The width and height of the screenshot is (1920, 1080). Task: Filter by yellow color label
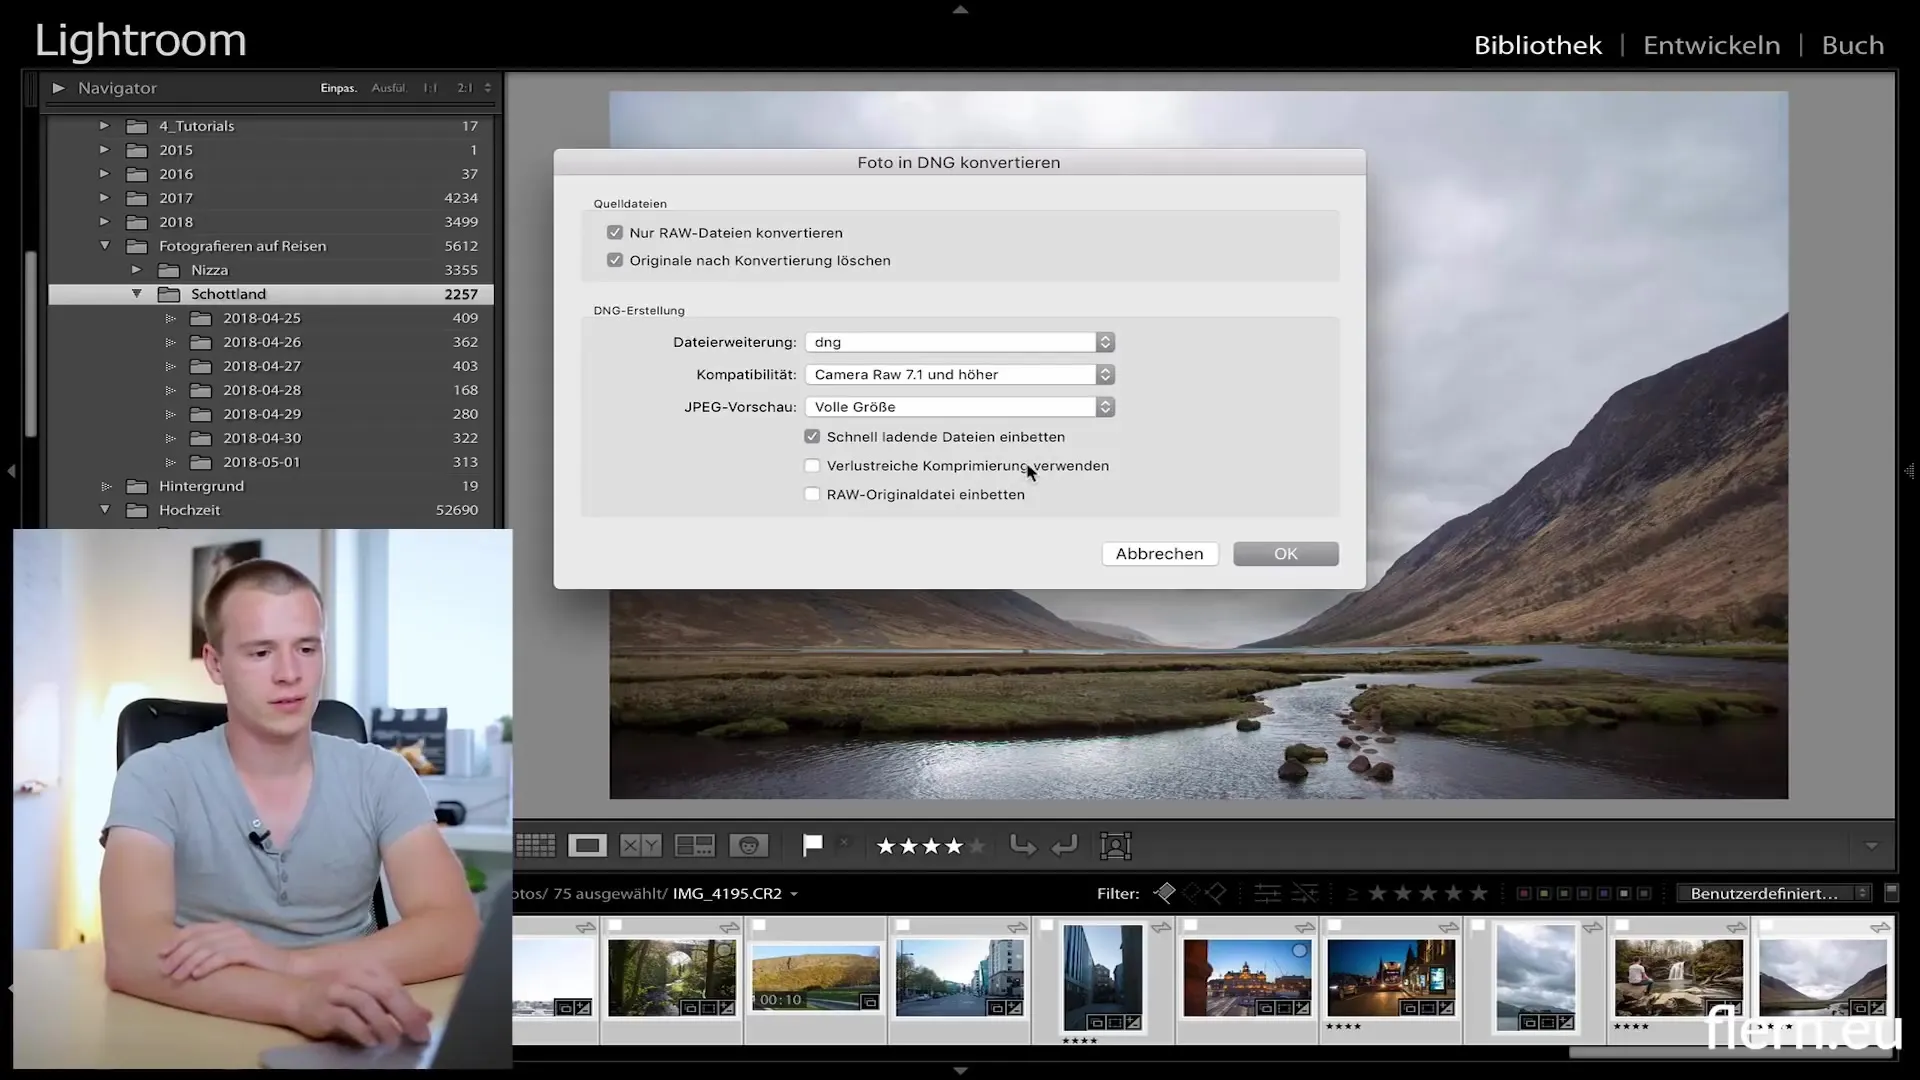[1543, 893]
